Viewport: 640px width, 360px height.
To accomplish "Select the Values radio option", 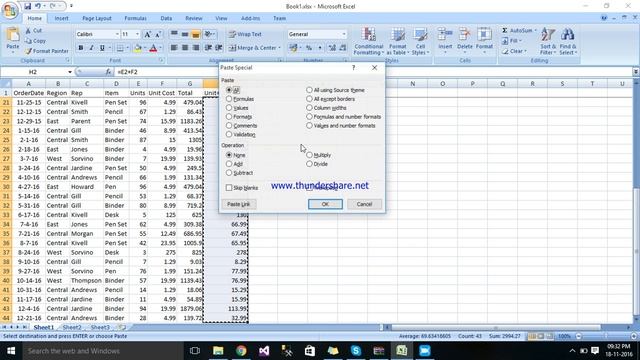I will (229, 108).
